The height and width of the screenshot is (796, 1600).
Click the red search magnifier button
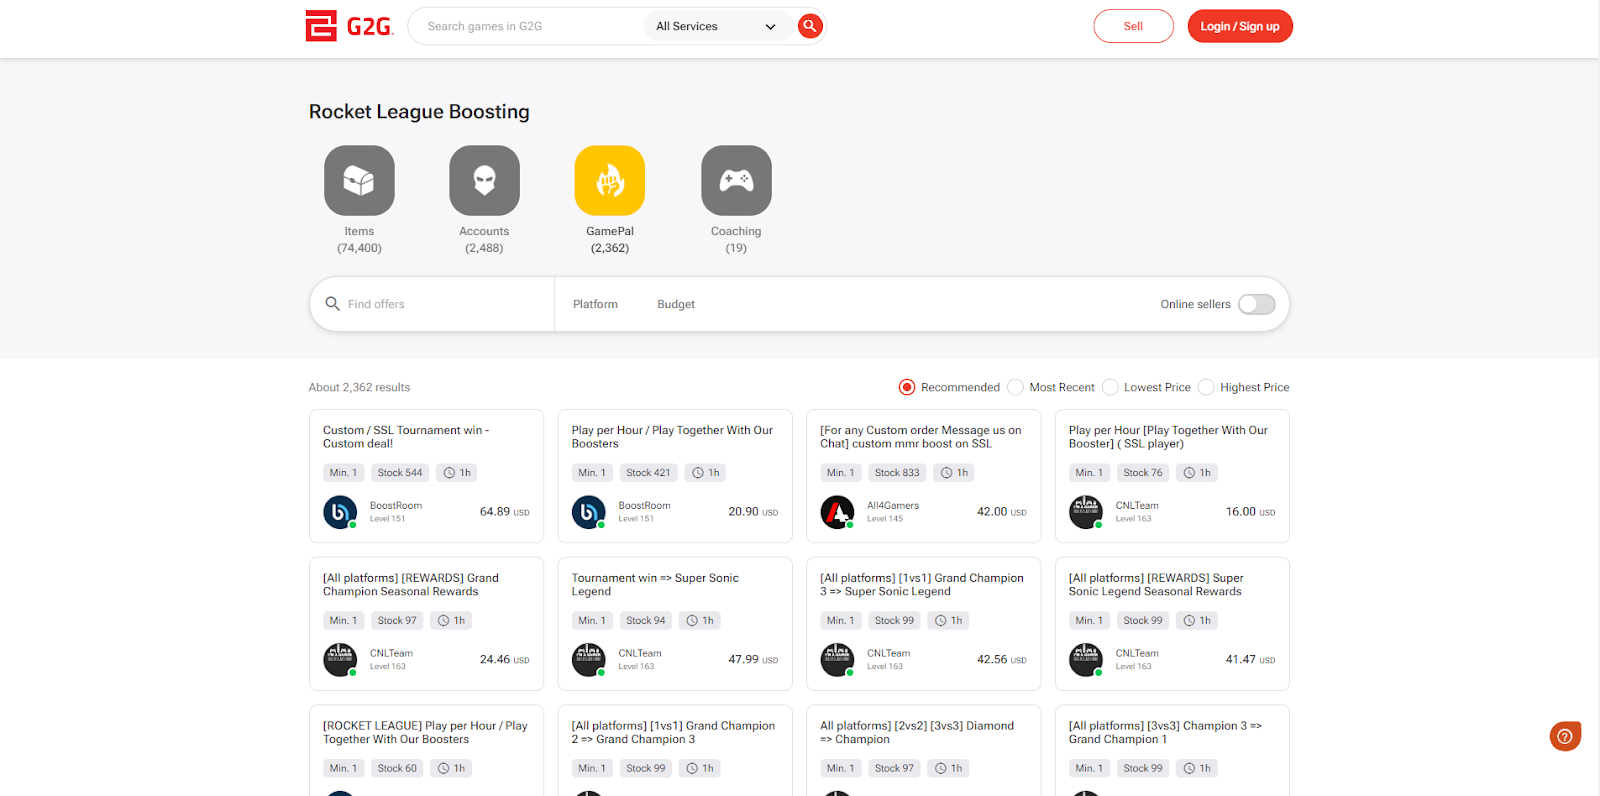click(810, 26)
